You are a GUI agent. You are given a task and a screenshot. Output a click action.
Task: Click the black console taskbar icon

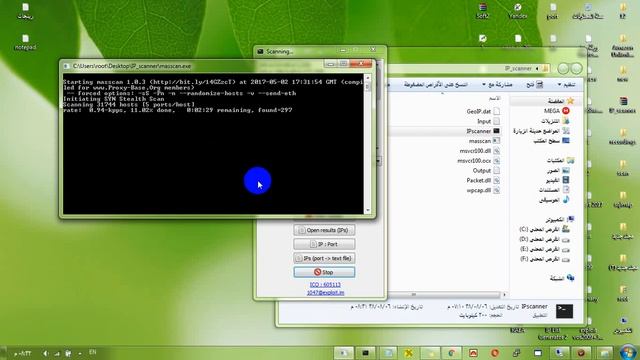[365, 353]
